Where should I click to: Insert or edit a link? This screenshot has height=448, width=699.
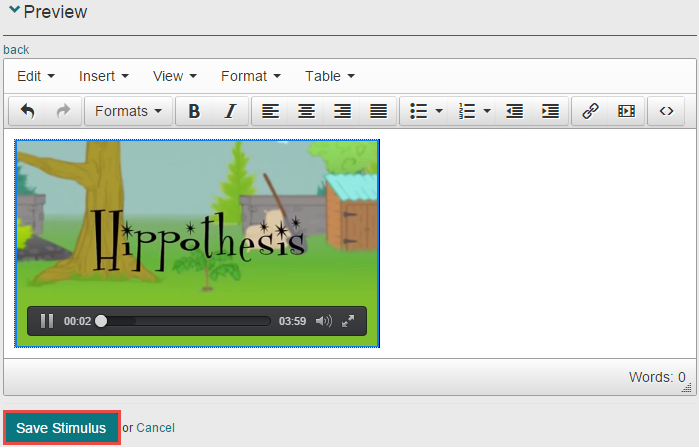coord(590,111)
